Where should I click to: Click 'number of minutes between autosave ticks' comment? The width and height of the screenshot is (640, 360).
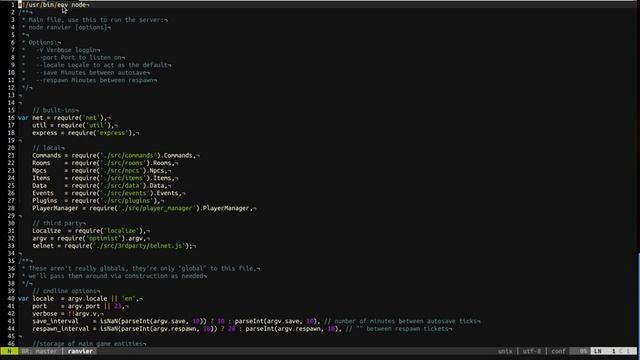pos(401,321)
